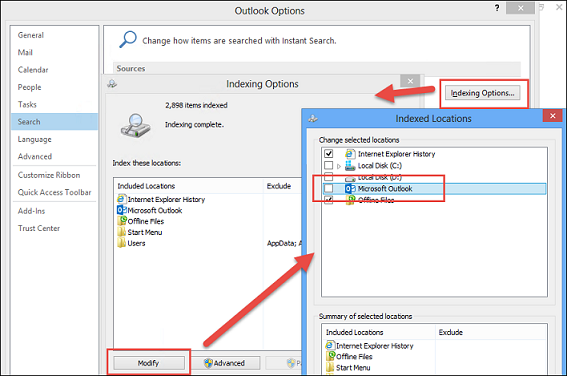
Task: Select Start Menu in Indexing Options list
Action: coord(145,232)
